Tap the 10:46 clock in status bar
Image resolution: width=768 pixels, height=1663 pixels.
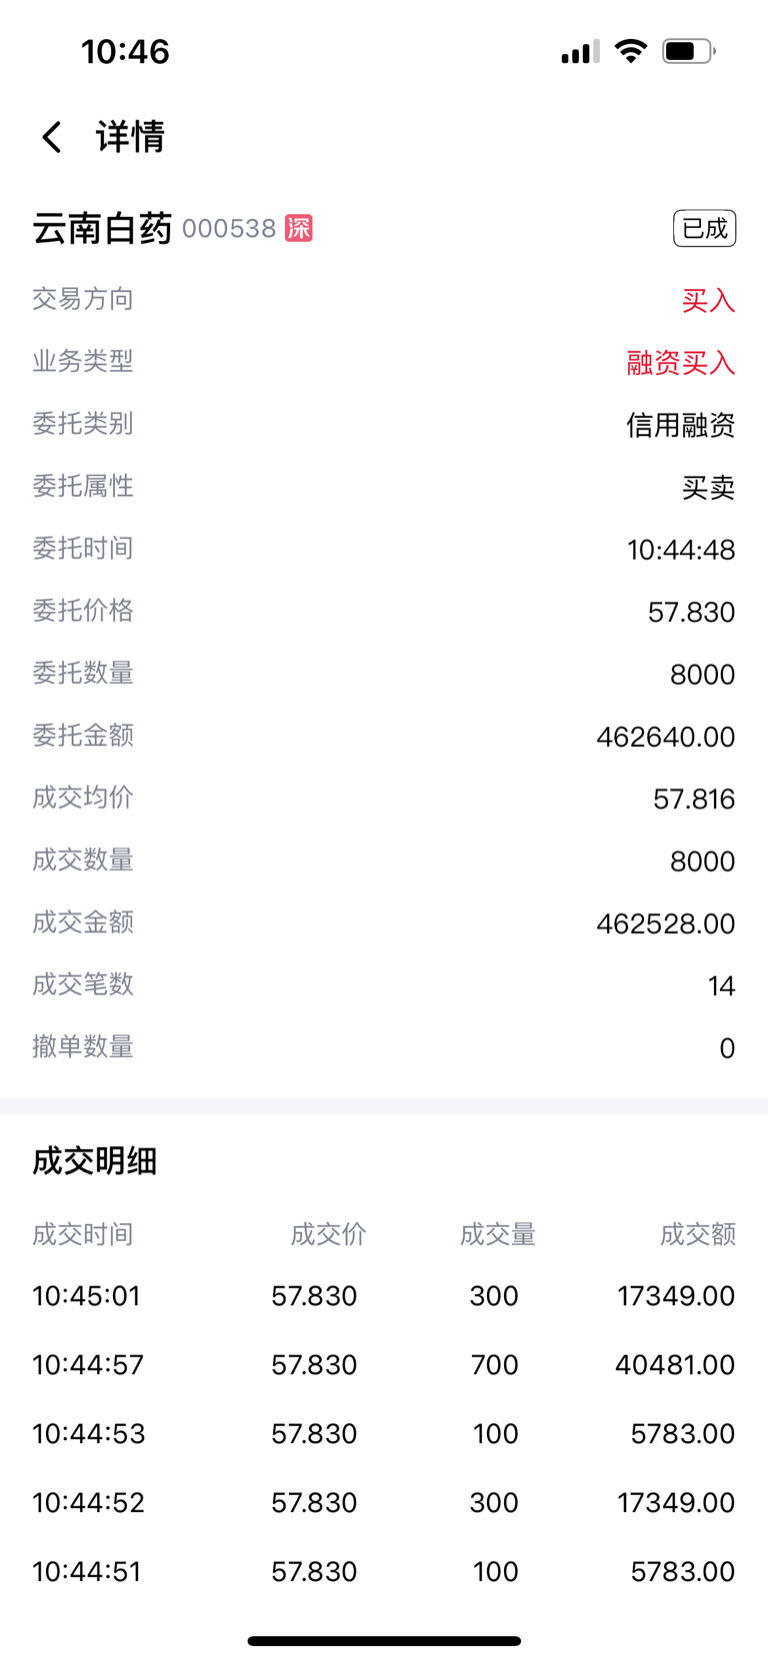(125, 51)
